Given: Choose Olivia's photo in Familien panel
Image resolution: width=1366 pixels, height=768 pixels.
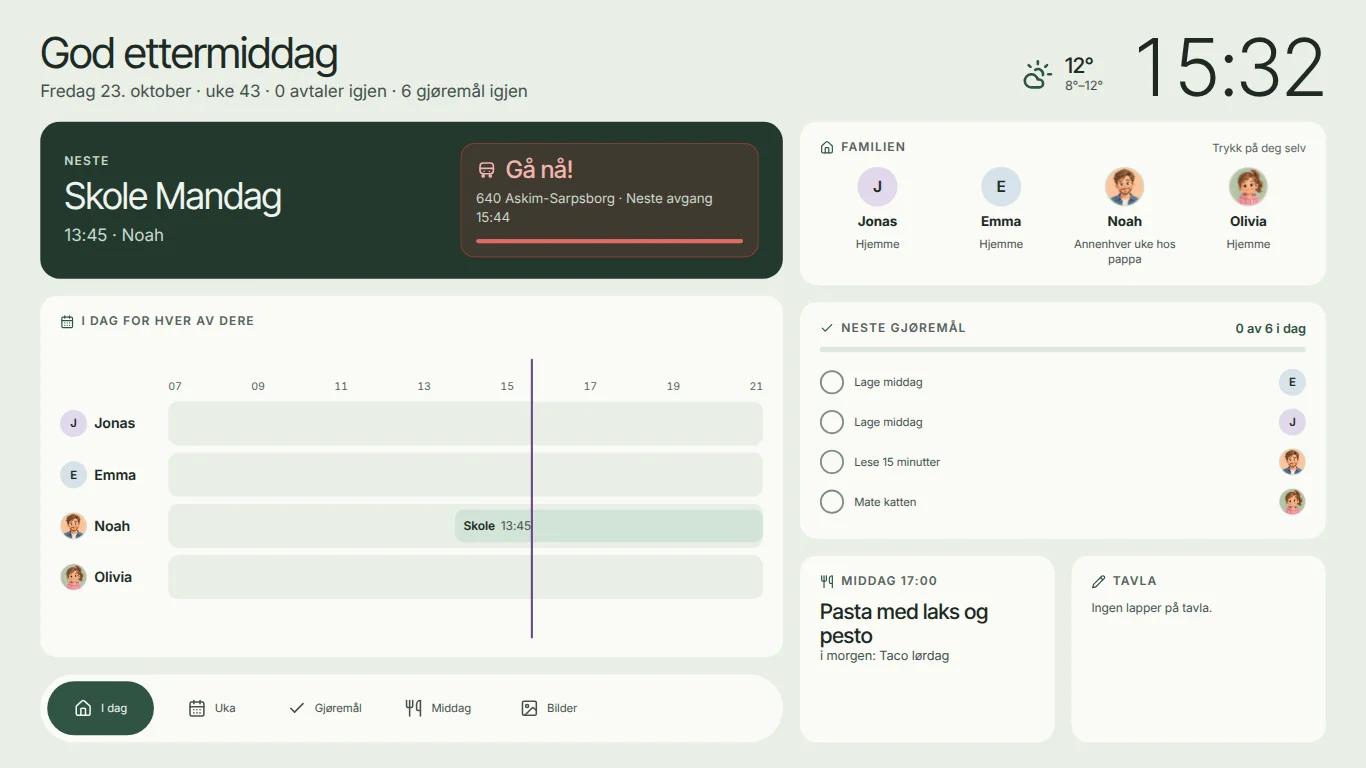Looking at the screenshot, I should pyautogui.click(x=1248, y=187).
